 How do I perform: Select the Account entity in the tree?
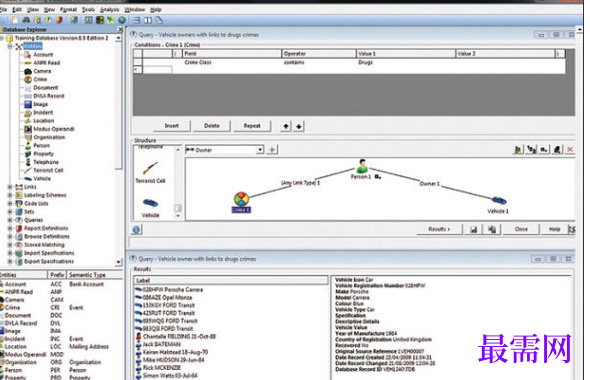(43, 55)
